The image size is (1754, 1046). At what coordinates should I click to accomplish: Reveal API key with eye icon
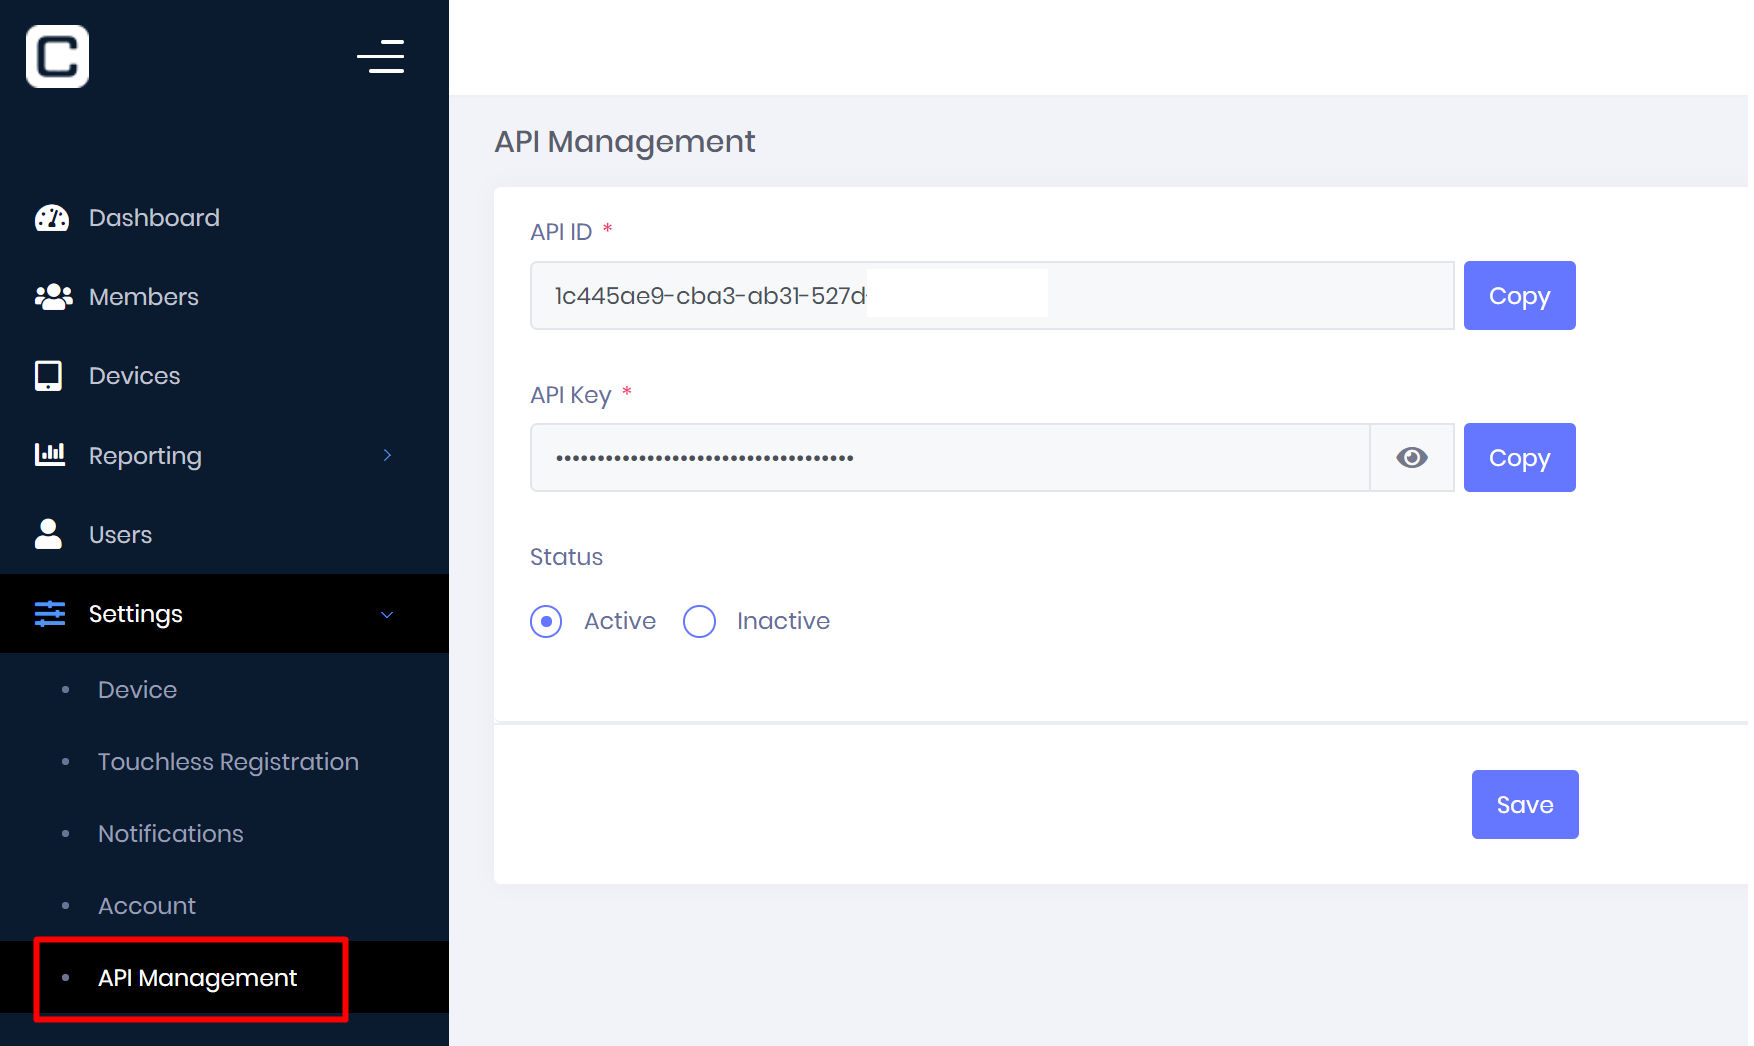(x=1411, y=458)
